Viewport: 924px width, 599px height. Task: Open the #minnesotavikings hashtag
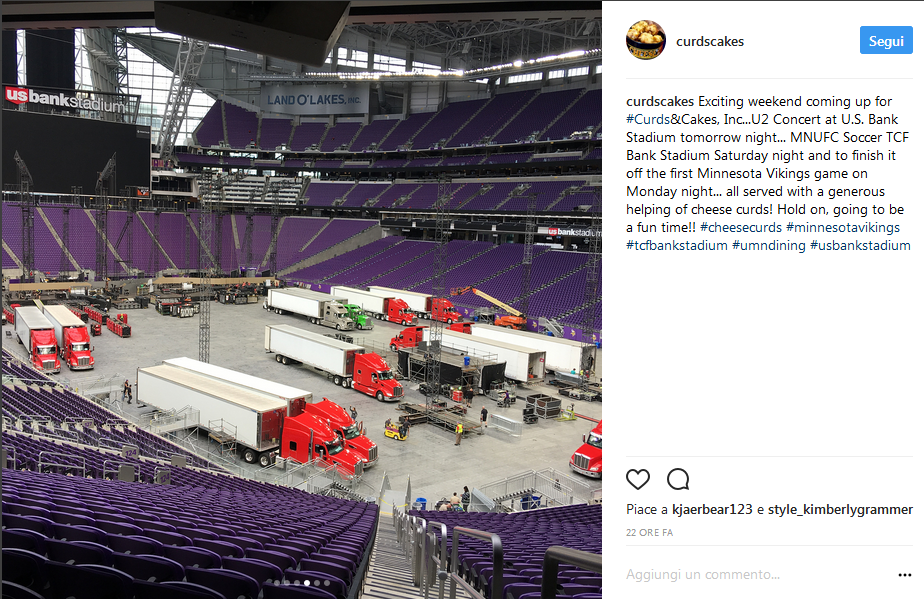843,228
